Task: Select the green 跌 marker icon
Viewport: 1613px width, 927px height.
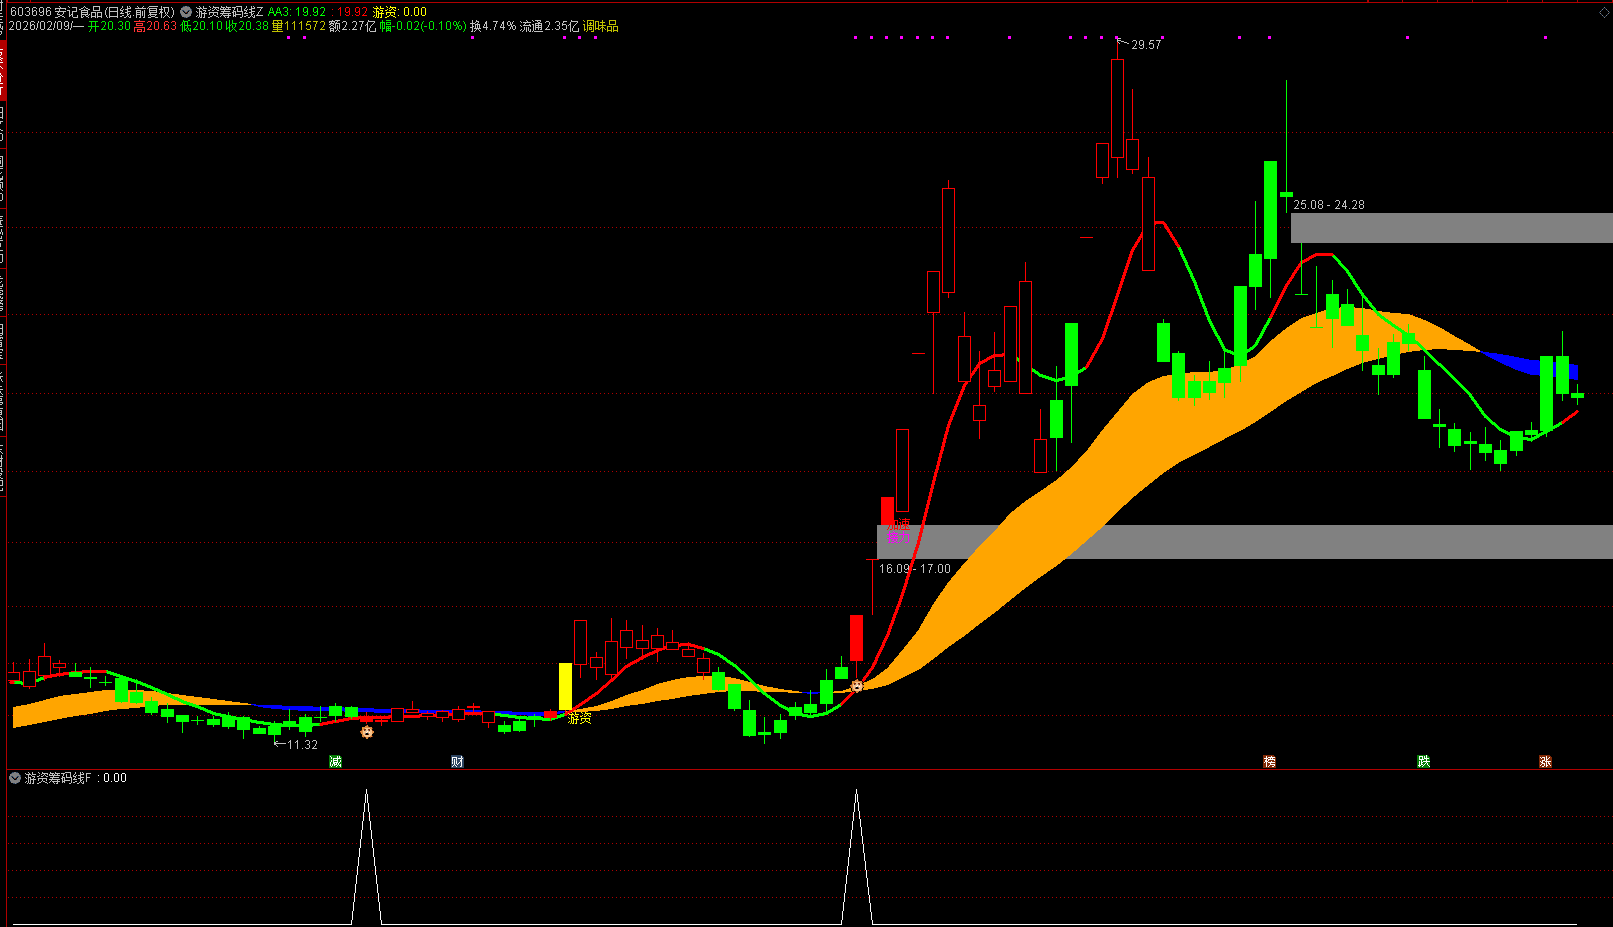Action: coord(1423,762)
